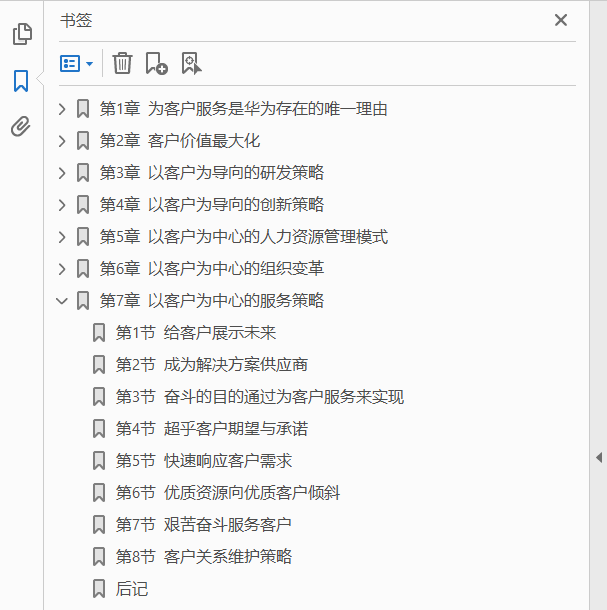The height and width of the screenshot is (610, 607).
Task: Open 第8节 客户关系维护策略
Action: 204,556
